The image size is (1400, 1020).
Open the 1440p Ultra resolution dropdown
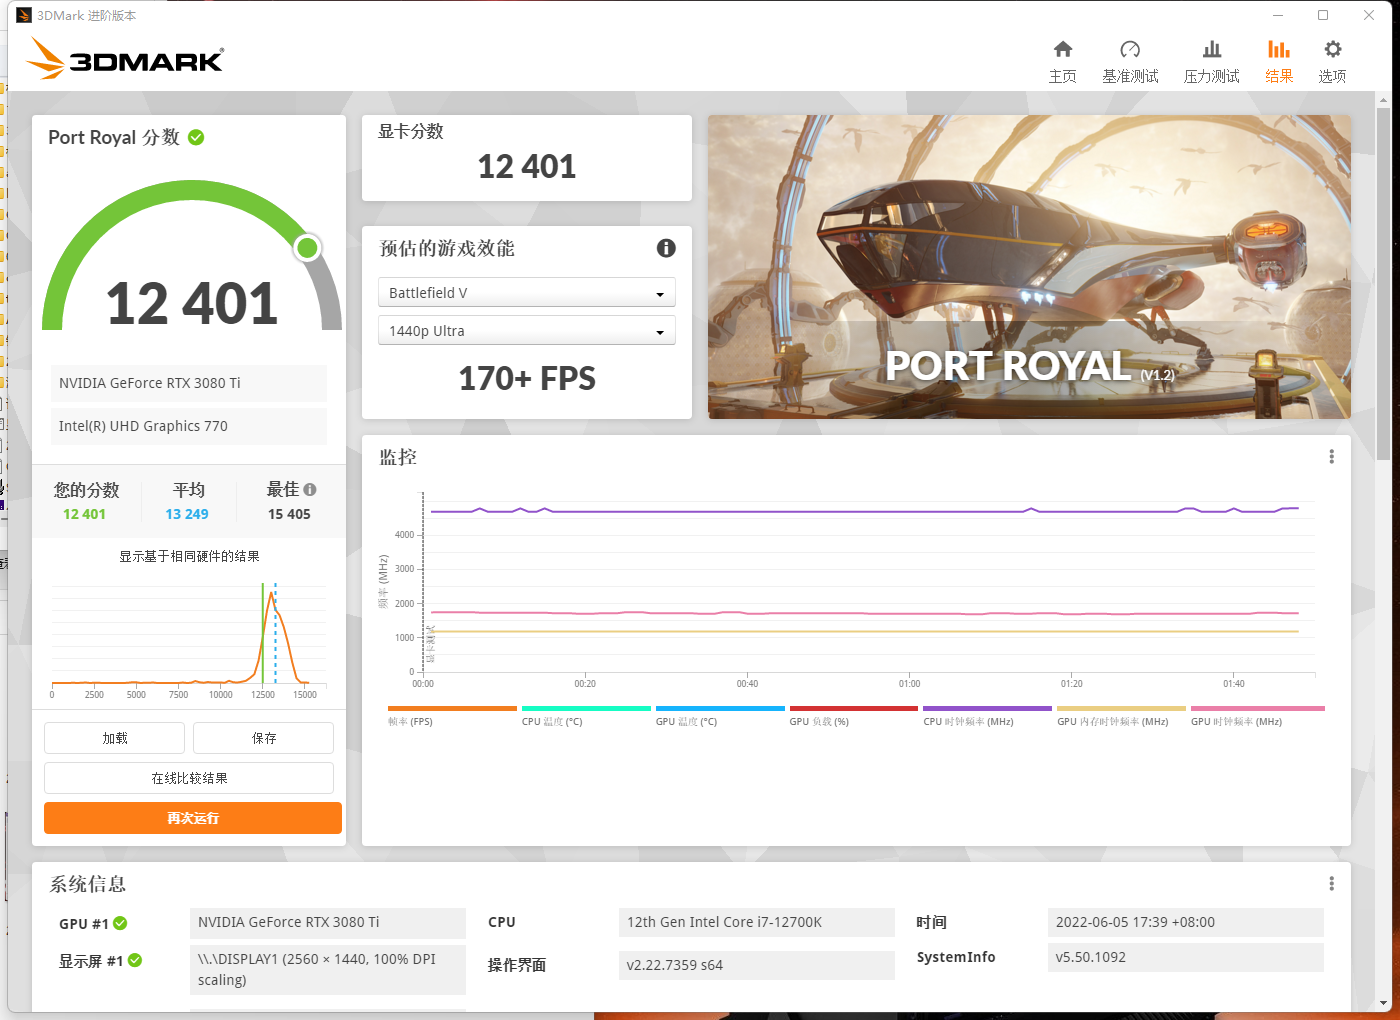click(x=526, y=331)
